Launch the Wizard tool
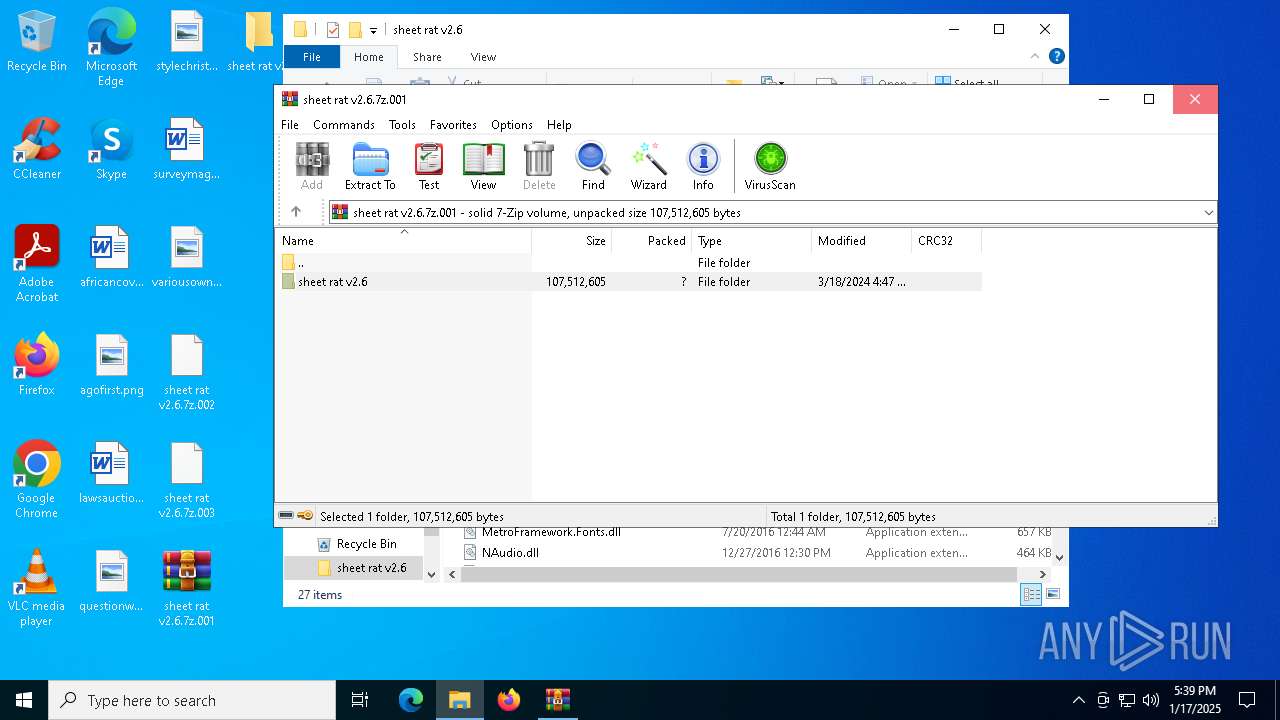Screen dimensions: 1280x720 (648, 166)
